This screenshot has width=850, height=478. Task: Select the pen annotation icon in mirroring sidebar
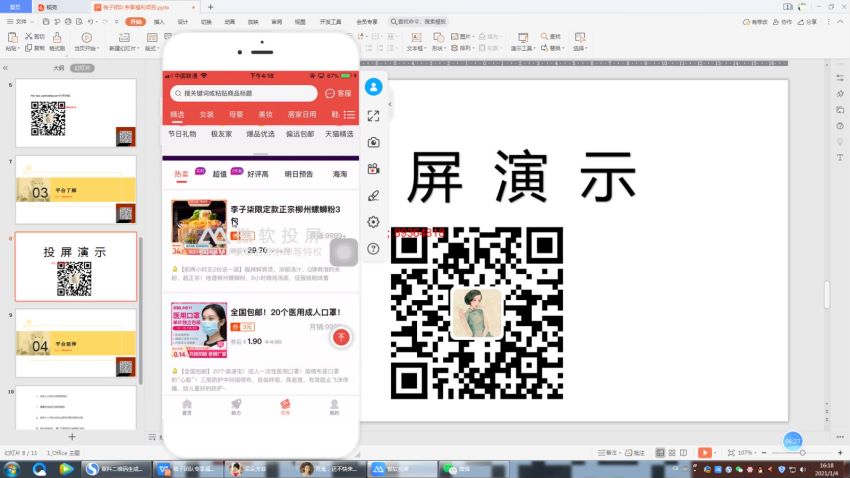374,196
